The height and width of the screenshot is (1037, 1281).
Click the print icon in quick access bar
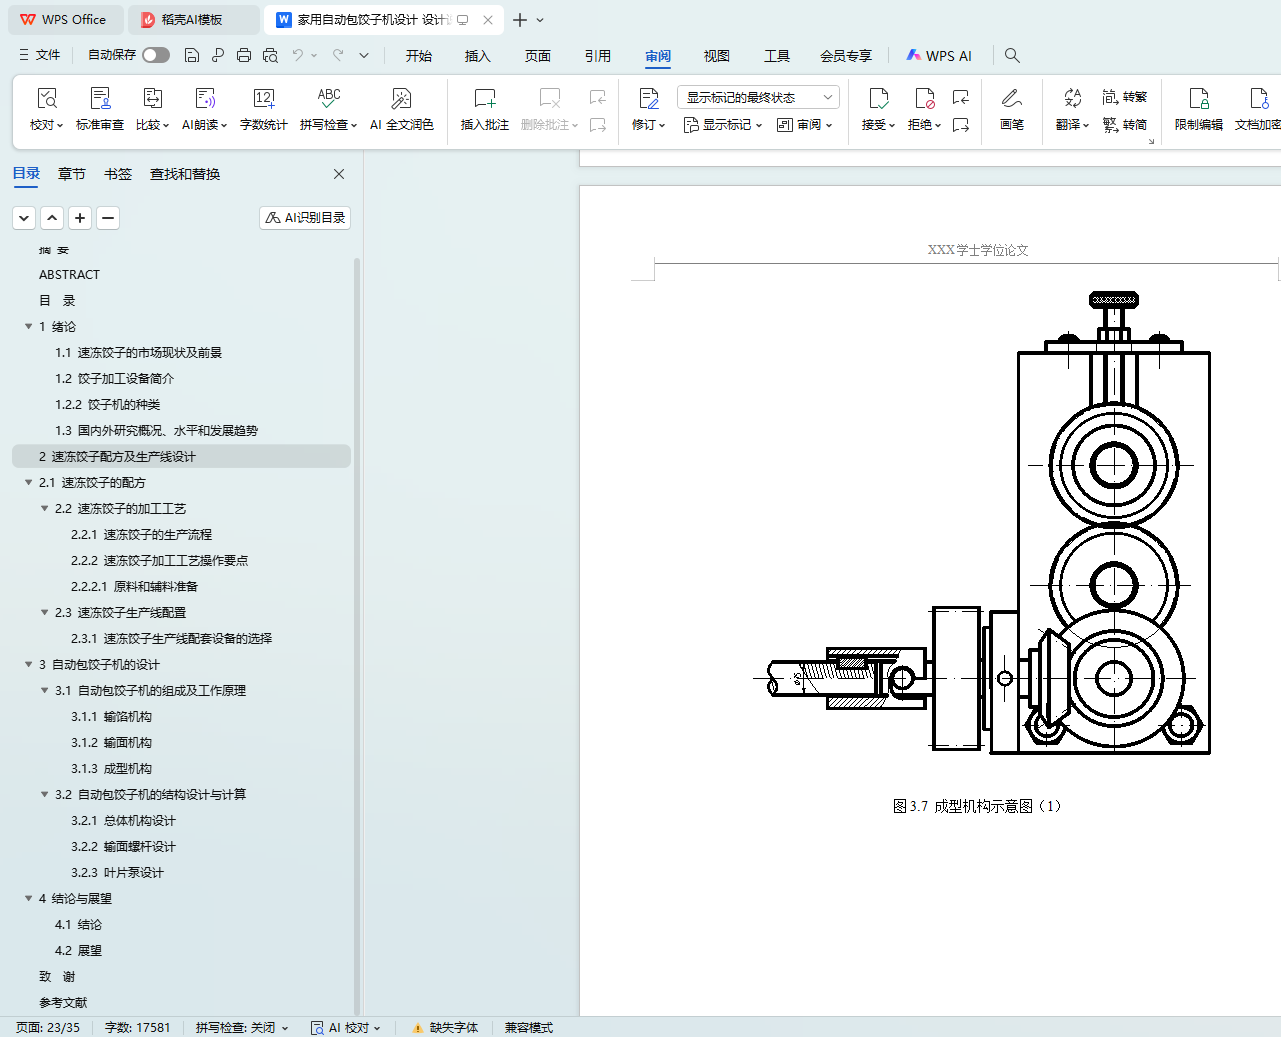(x=244, y=56)
